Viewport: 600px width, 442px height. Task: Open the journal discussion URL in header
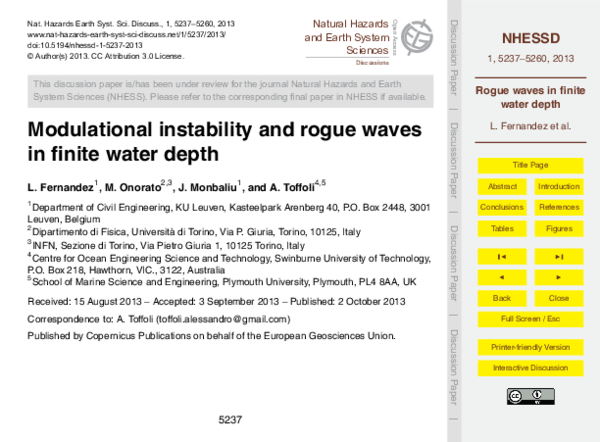pos(126,34)
